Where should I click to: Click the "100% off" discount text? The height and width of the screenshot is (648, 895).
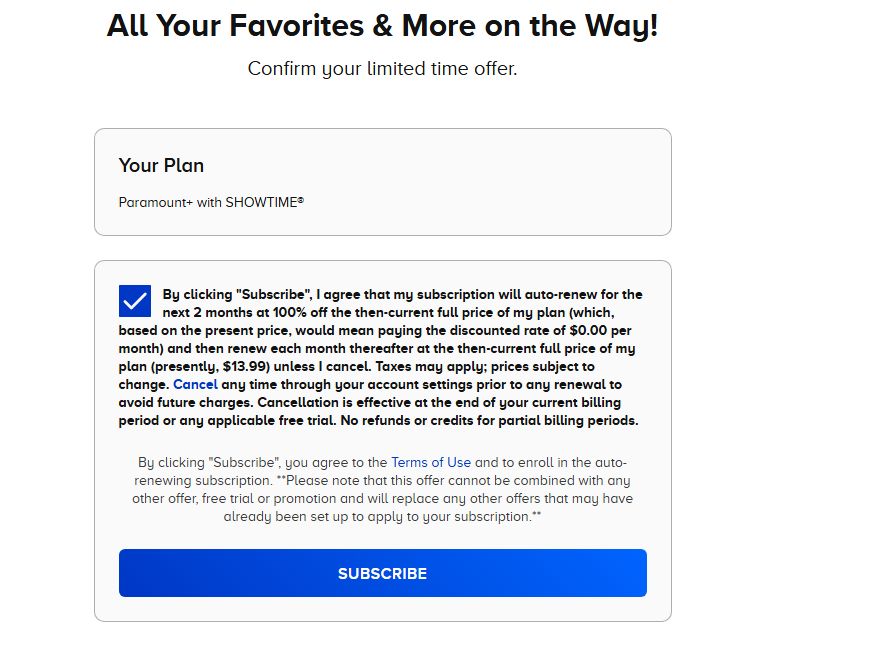[299, 312]
